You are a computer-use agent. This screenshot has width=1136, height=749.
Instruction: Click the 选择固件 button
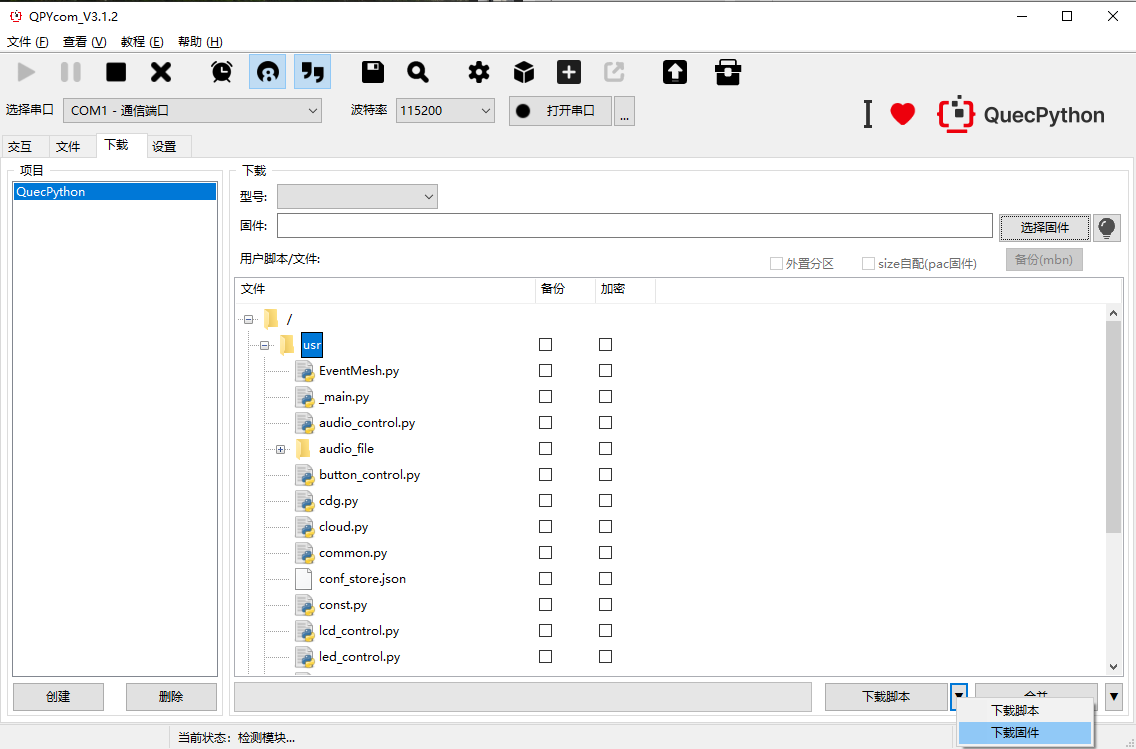click(x=1045, y=227)
